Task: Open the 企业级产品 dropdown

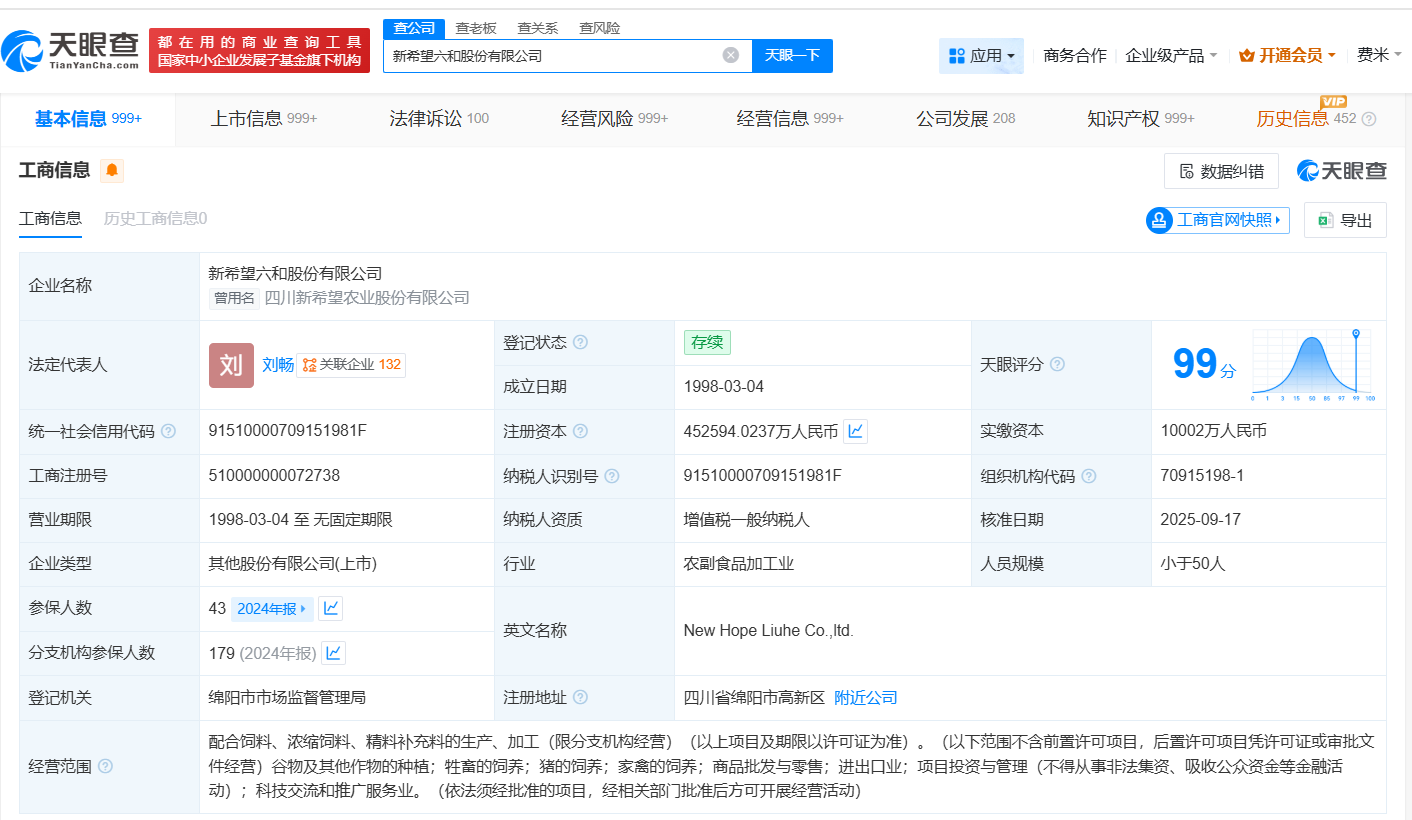Action: [1171, 56]
